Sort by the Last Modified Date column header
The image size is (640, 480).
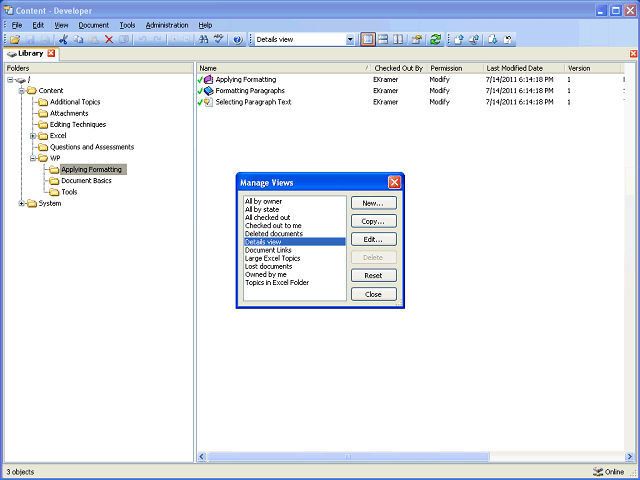524,68
